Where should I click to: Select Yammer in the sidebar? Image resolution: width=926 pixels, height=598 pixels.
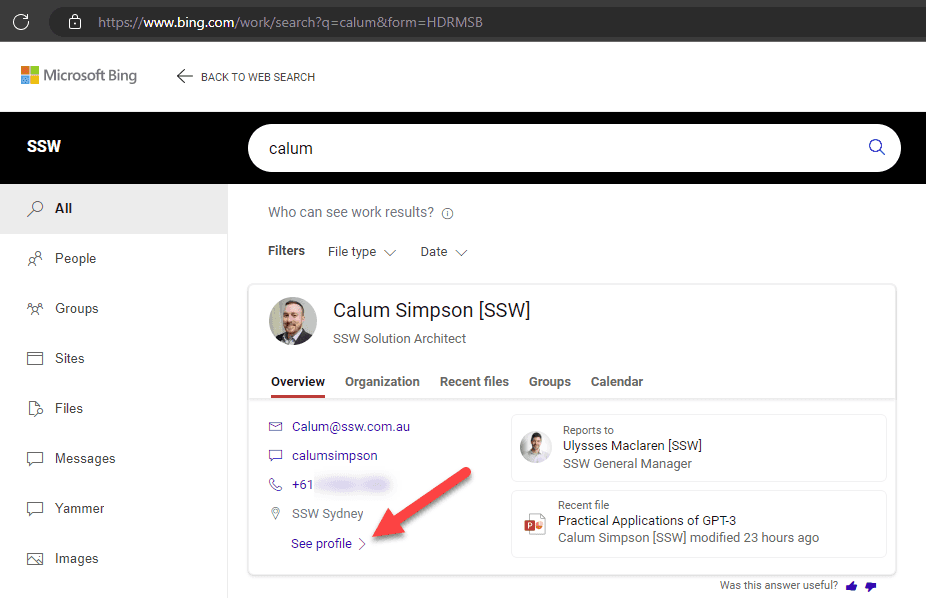79,508
